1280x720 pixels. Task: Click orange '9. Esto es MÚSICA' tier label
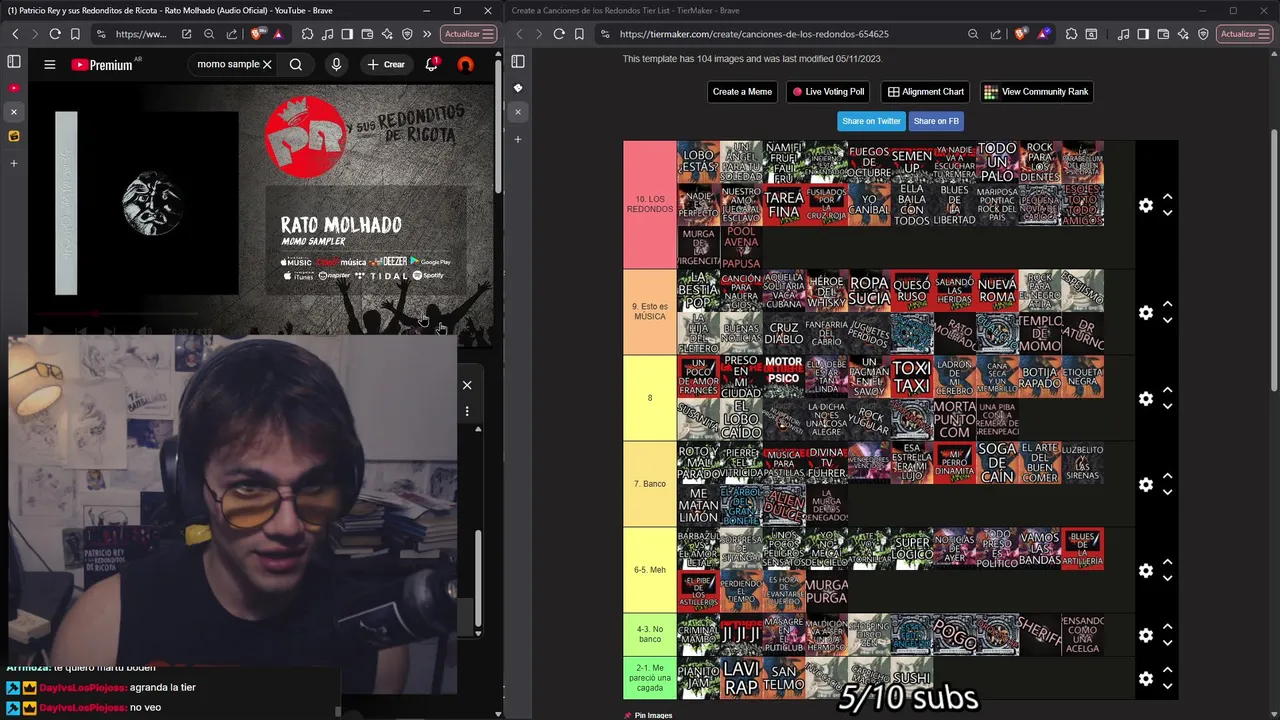650,312
